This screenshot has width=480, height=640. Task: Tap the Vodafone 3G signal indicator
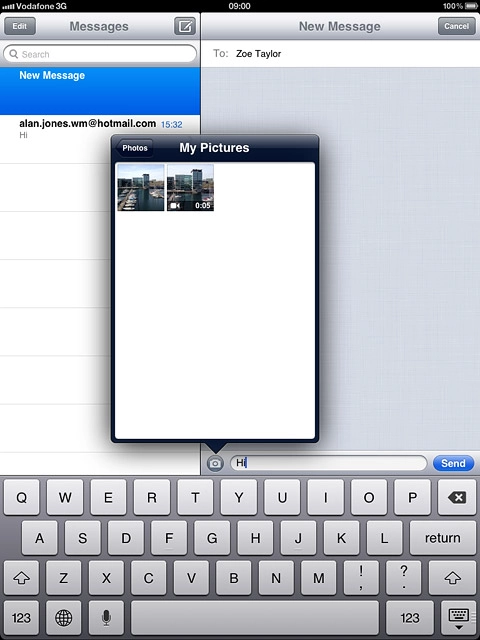pyautogui.click(x=34, y=6)
